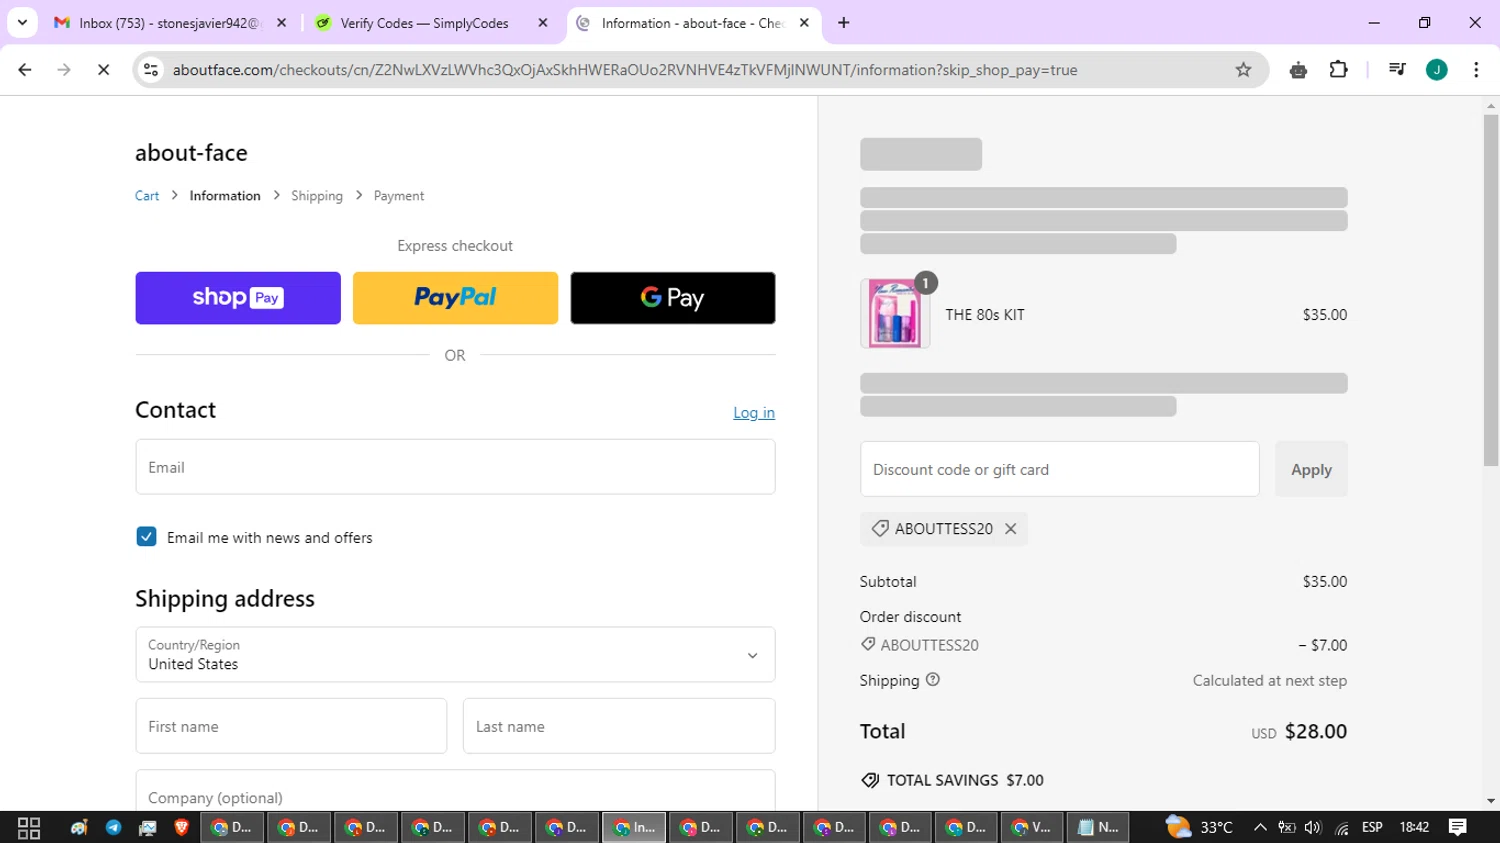This screenshot has height=843, width=1500.
Task: Open the weather widget 33°C
Action: (1199, 828)
